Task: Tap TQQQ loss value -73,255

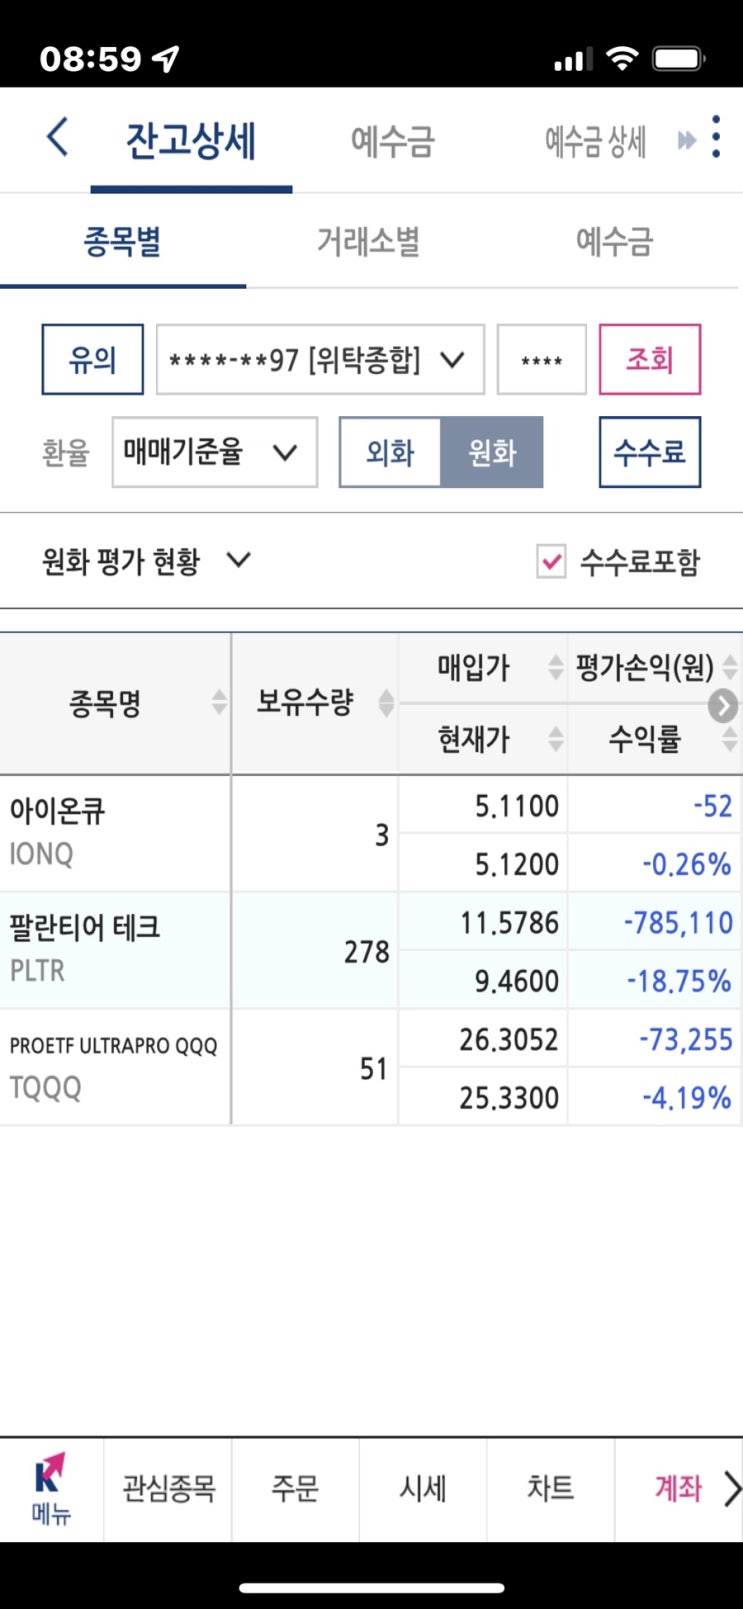Action: pos(686,1039)
